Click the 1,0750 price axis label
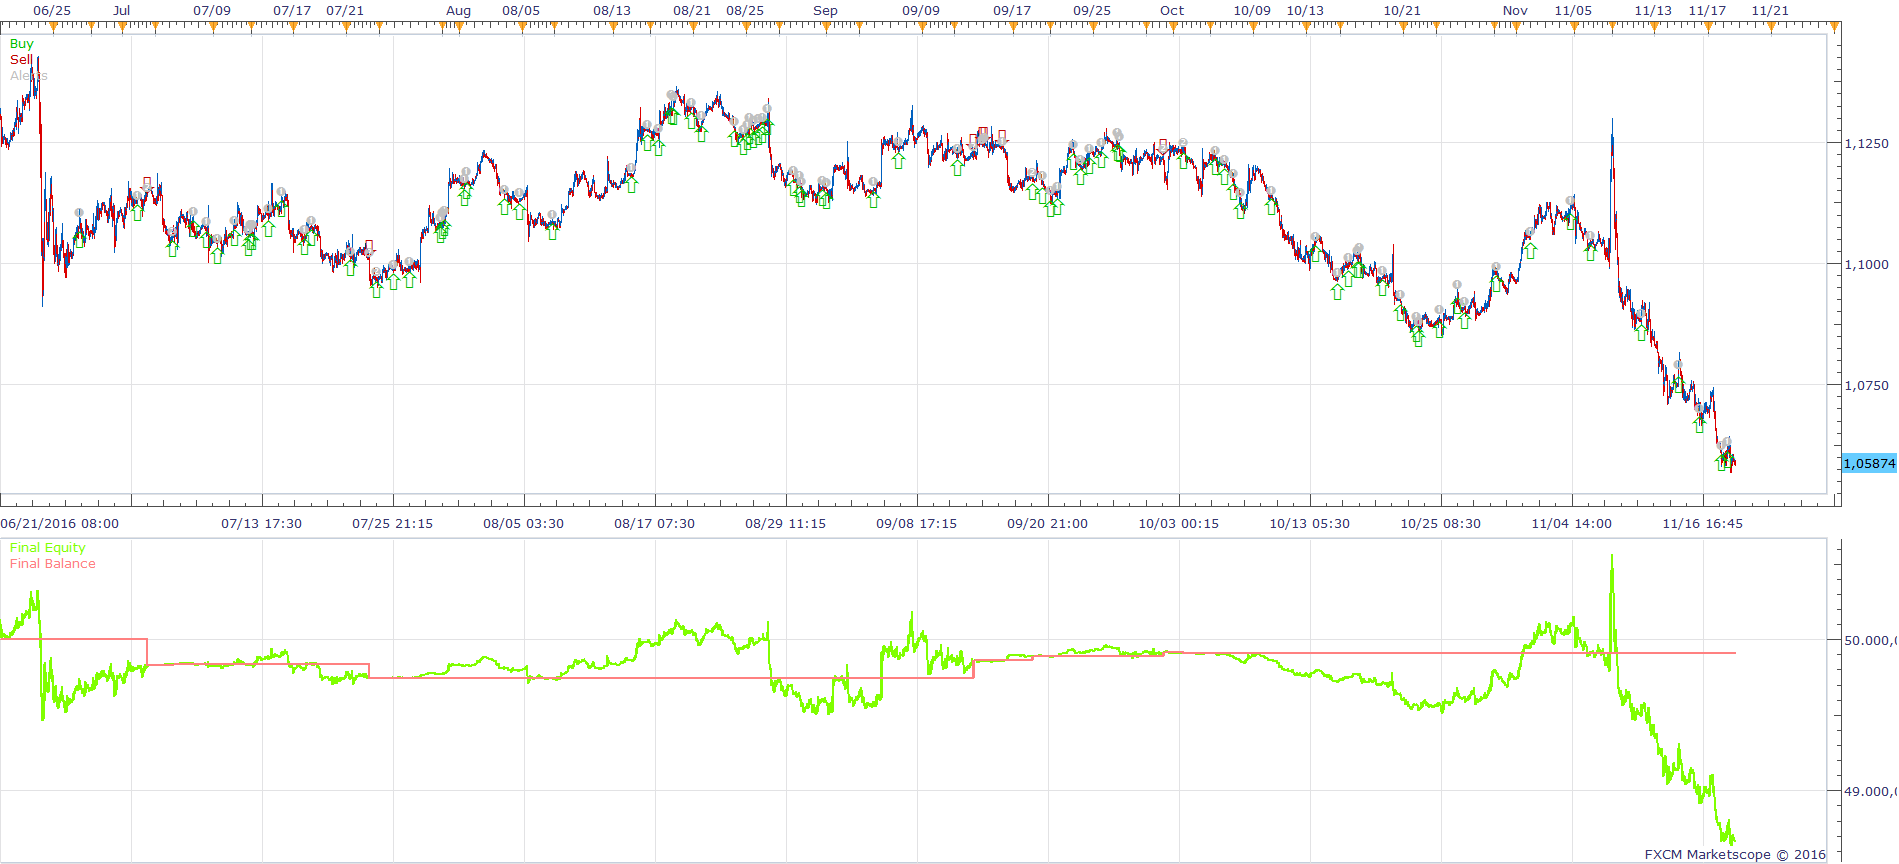The width and height of the screenshot is (1899, 864). pyautogui.click(x=1866, y=386)
